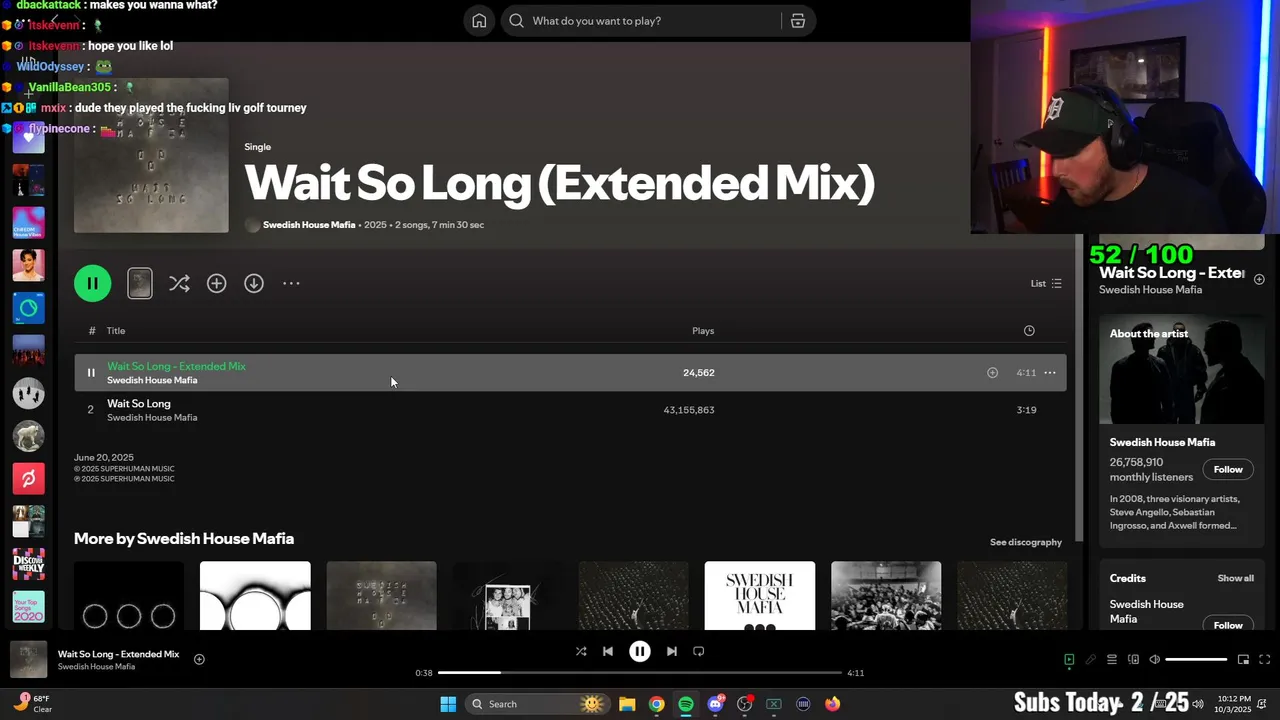Skip to the next track
The image size is (1280, 720).
click(x=672, y=651)
